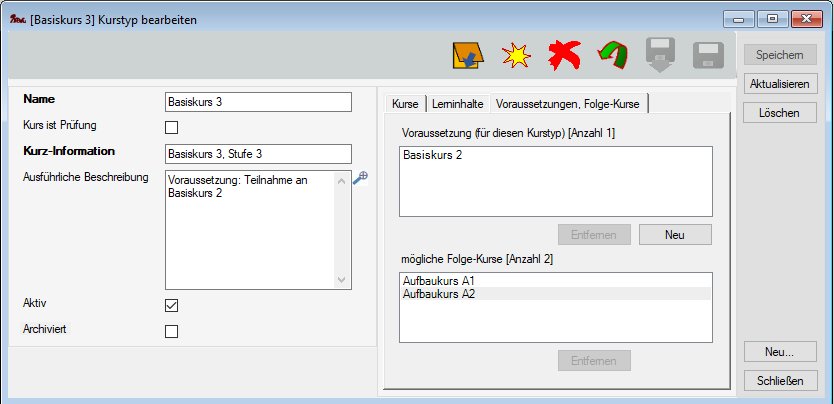The width and height of the screenshot is (834, 404).
Task: Click the 'Aktualisieren' button
Action: (779, 84)
